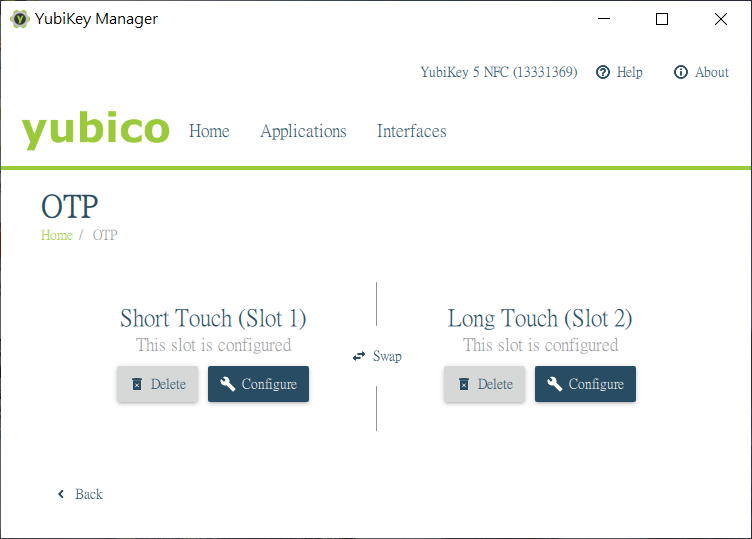Maximize the YubiKey Manager window
The height and width of the screenshot is (539, 752).
click(x=662, y=19)
